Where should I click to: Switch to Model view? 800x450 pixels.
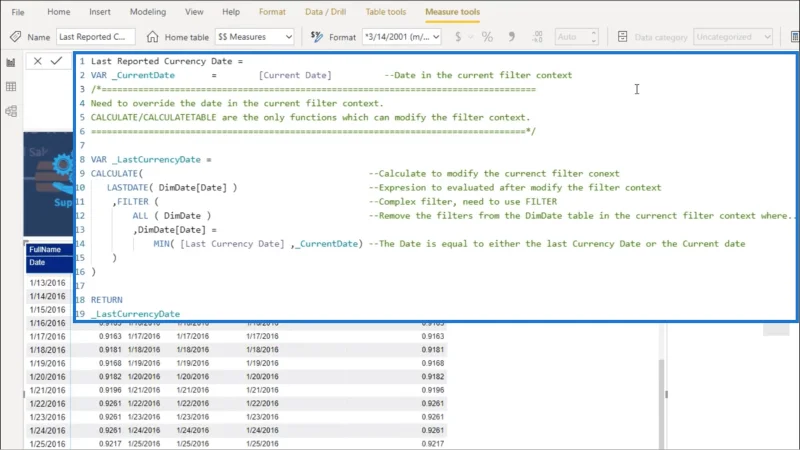coord(11,111)
